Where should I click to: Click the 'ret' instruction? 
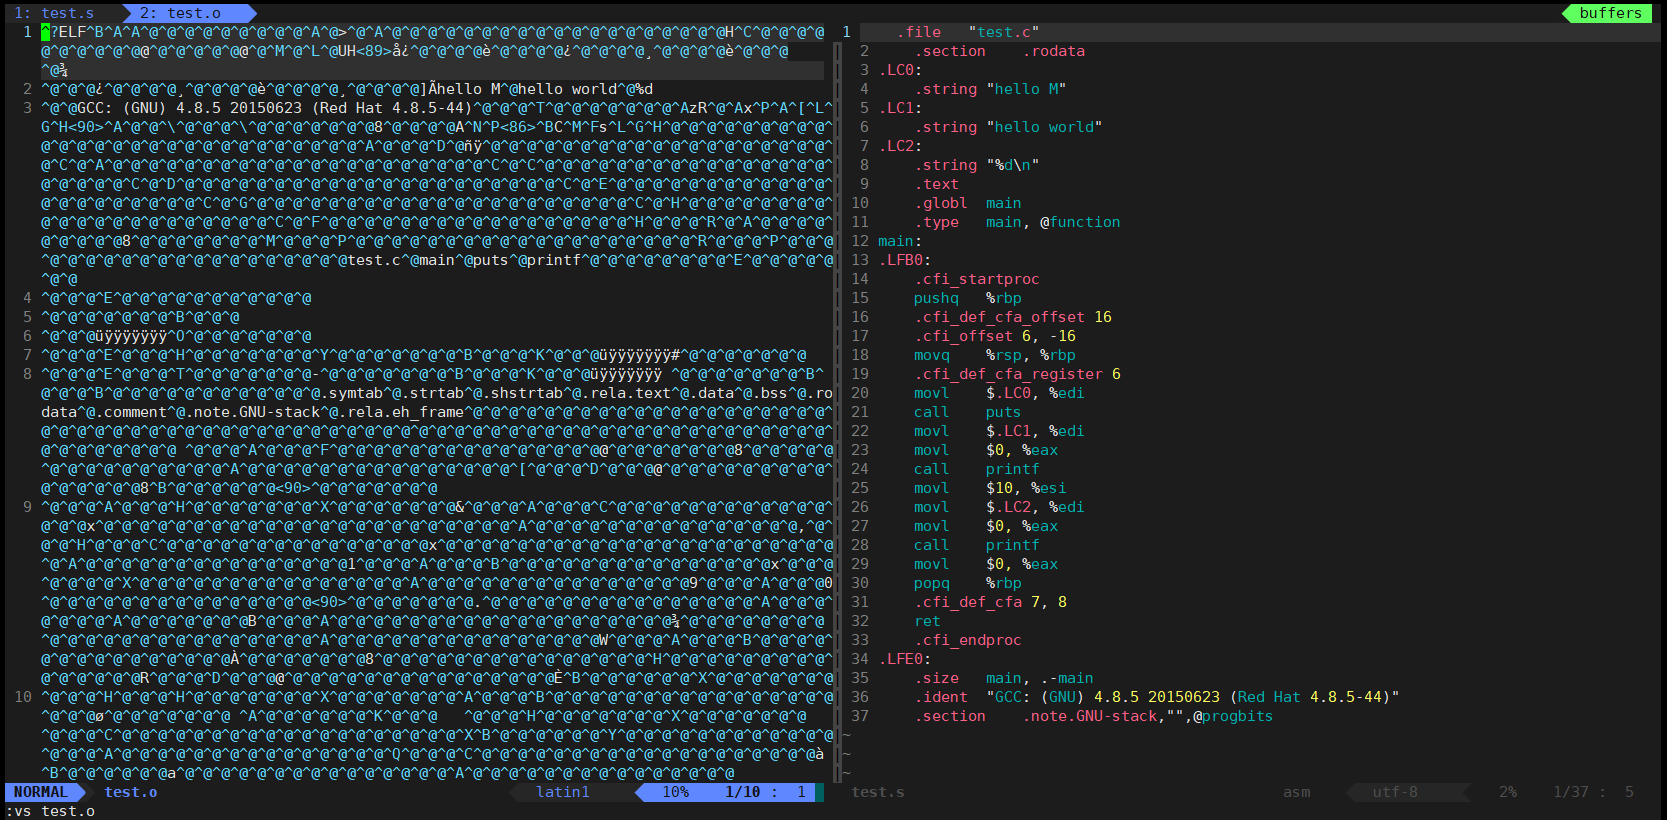click(927, 621)
